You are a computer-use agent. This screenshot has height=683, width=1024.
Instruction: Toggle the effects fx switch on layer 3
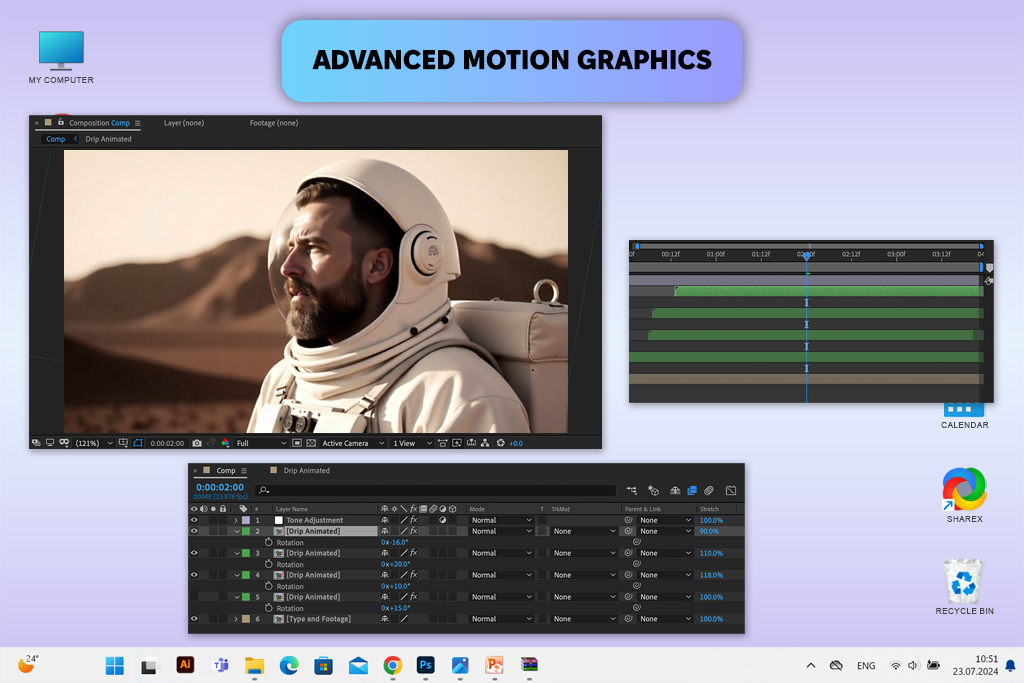click(x=413, y=553)
